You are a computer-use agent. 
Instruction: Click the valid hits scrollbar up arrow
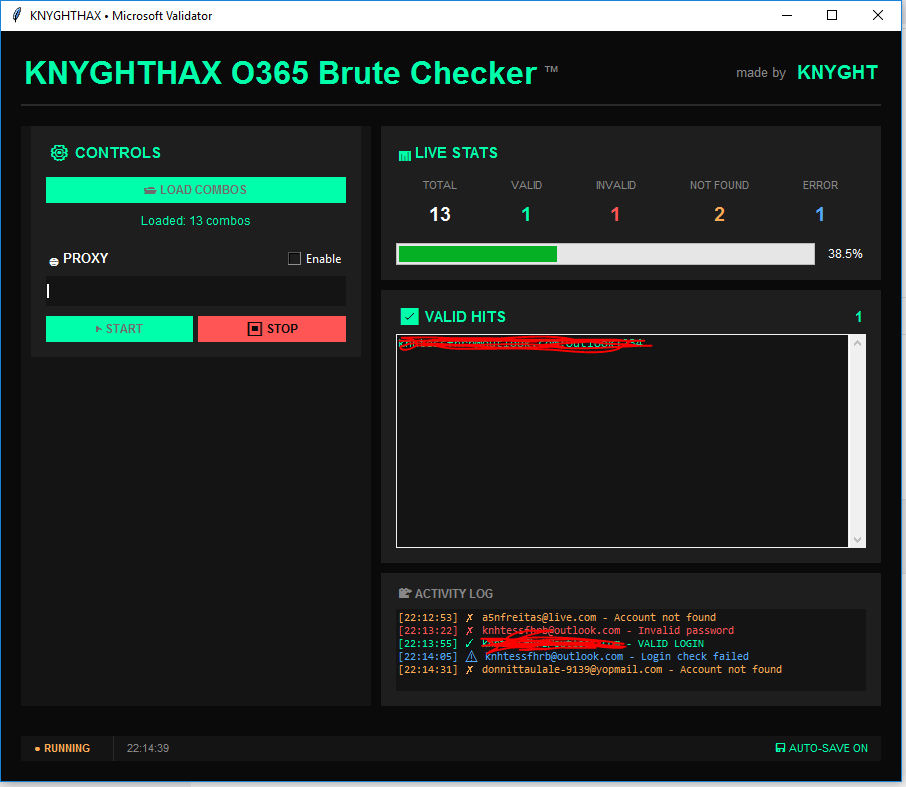857,343
